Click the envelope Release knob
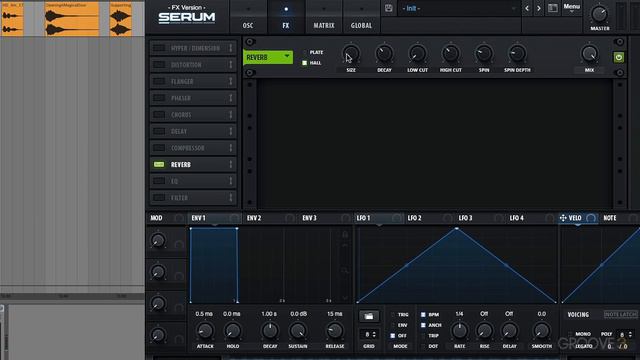This screenshot has height=360, width=640. (x=335, y=331)
